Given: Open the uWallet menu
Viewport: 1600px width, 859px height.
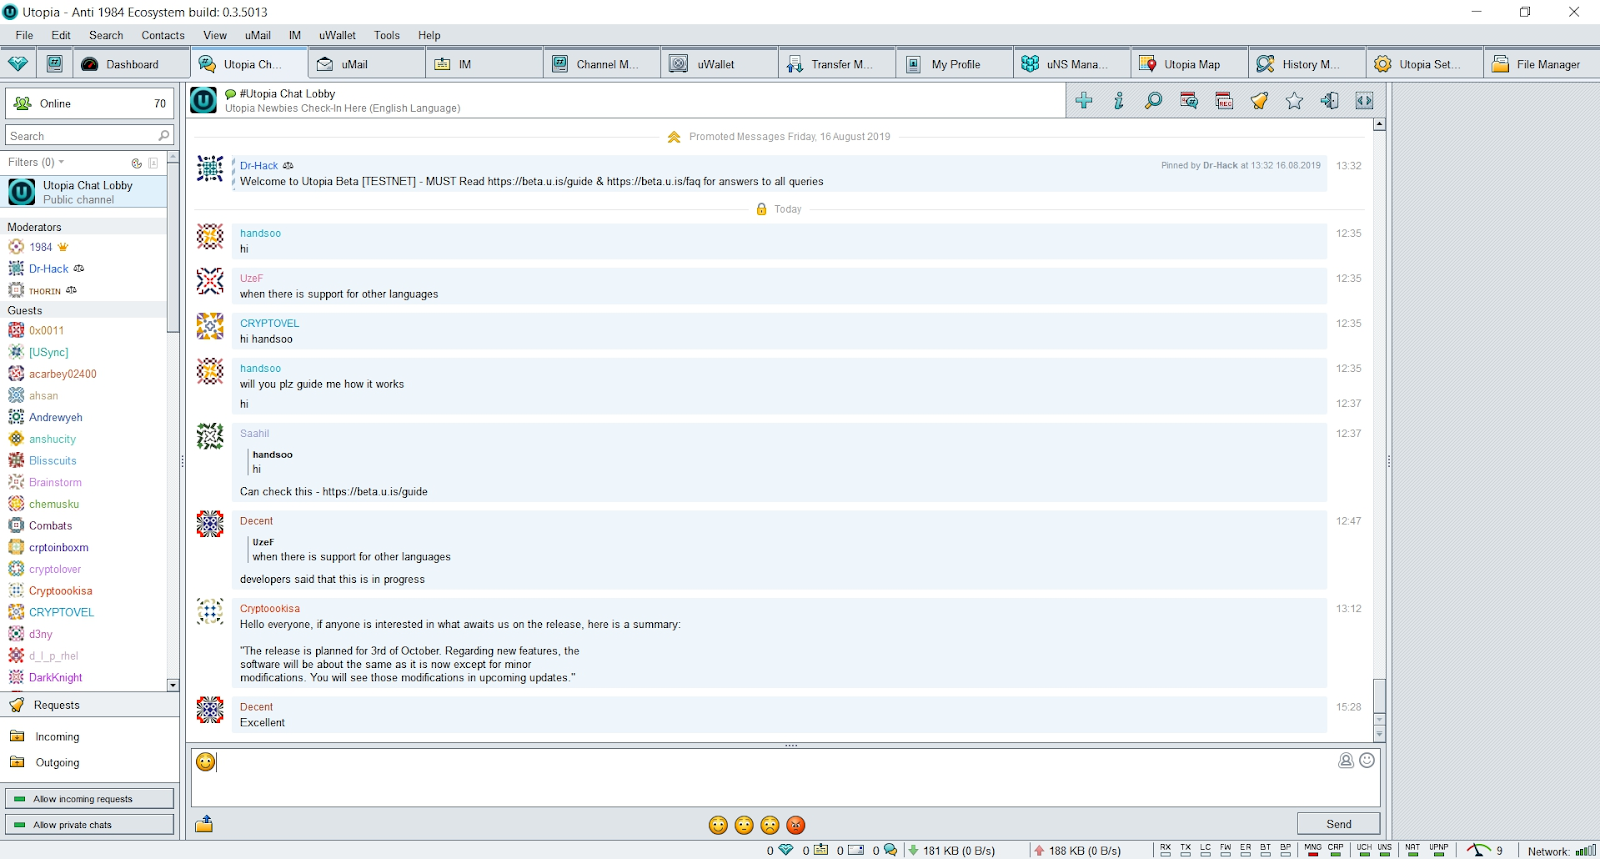Looking at the screenshot, I should coord(337,35).
